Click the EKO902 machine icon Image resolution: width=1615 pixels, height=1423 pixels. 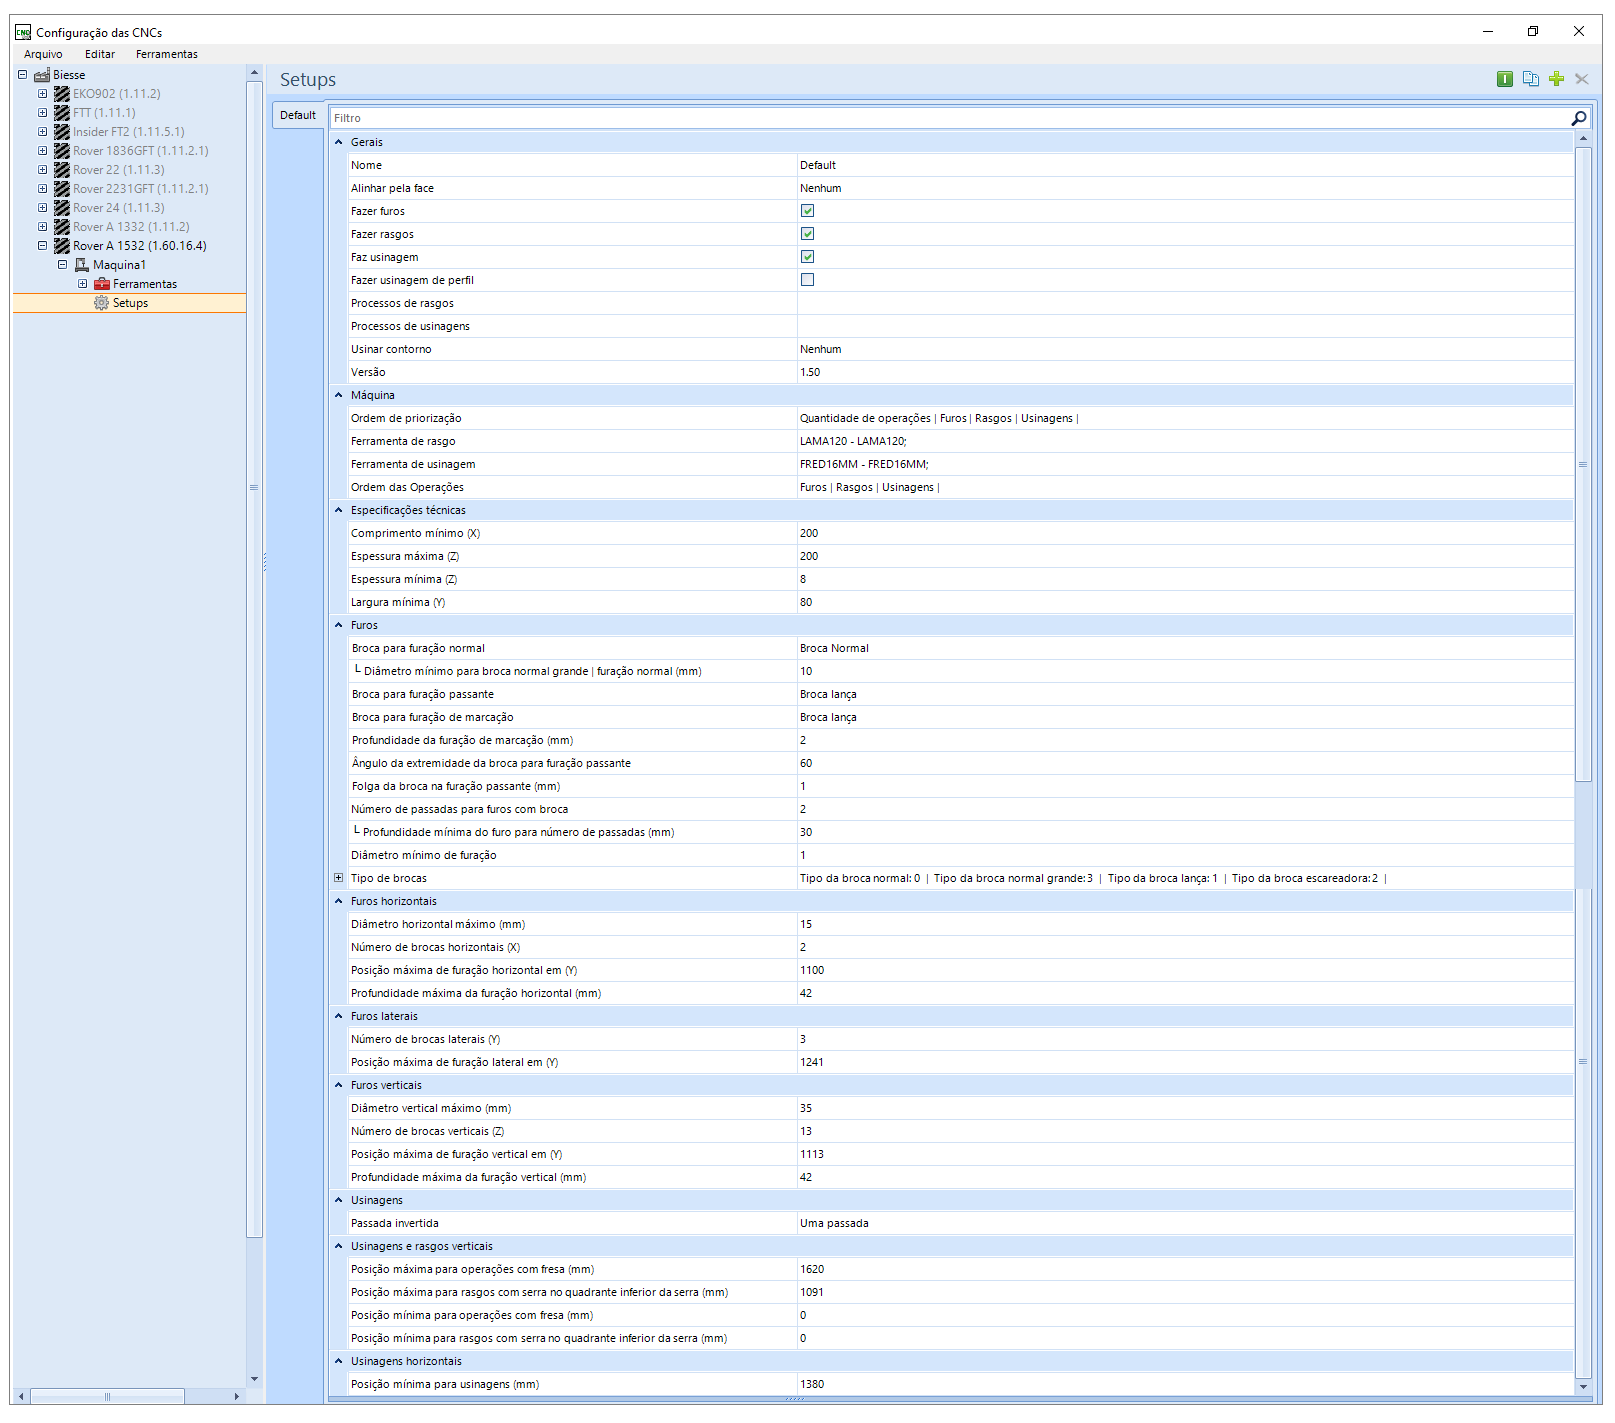[x=62, y=94]
